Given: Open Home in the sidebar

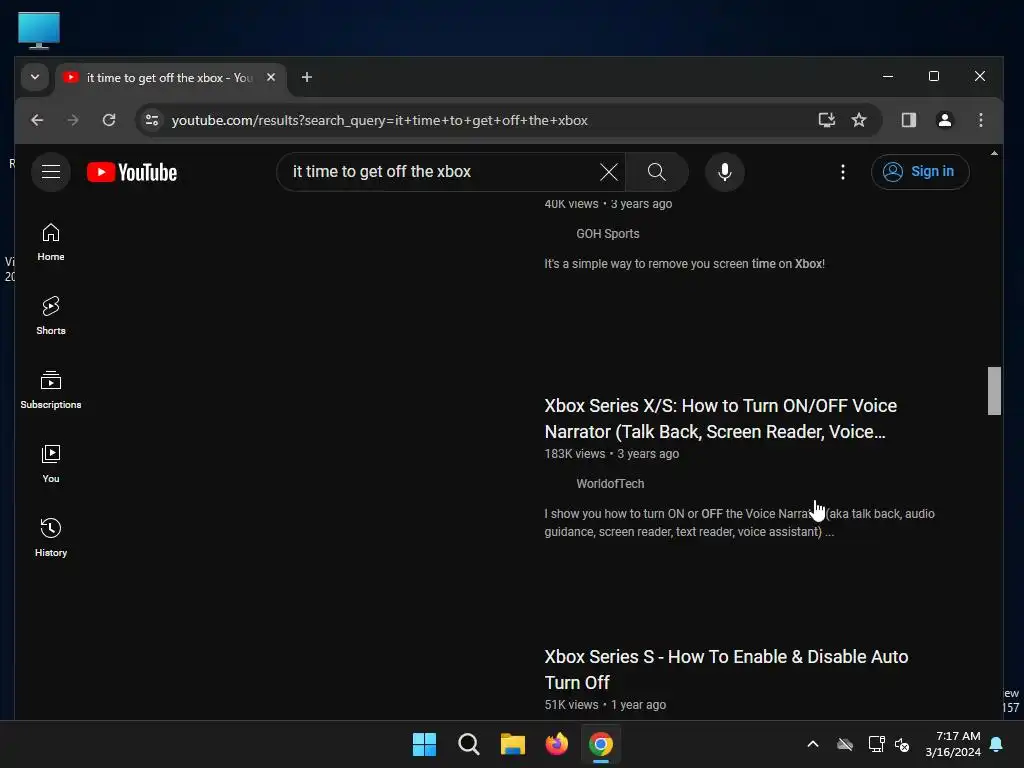Looking at the screenshot, I should point(51,242).
